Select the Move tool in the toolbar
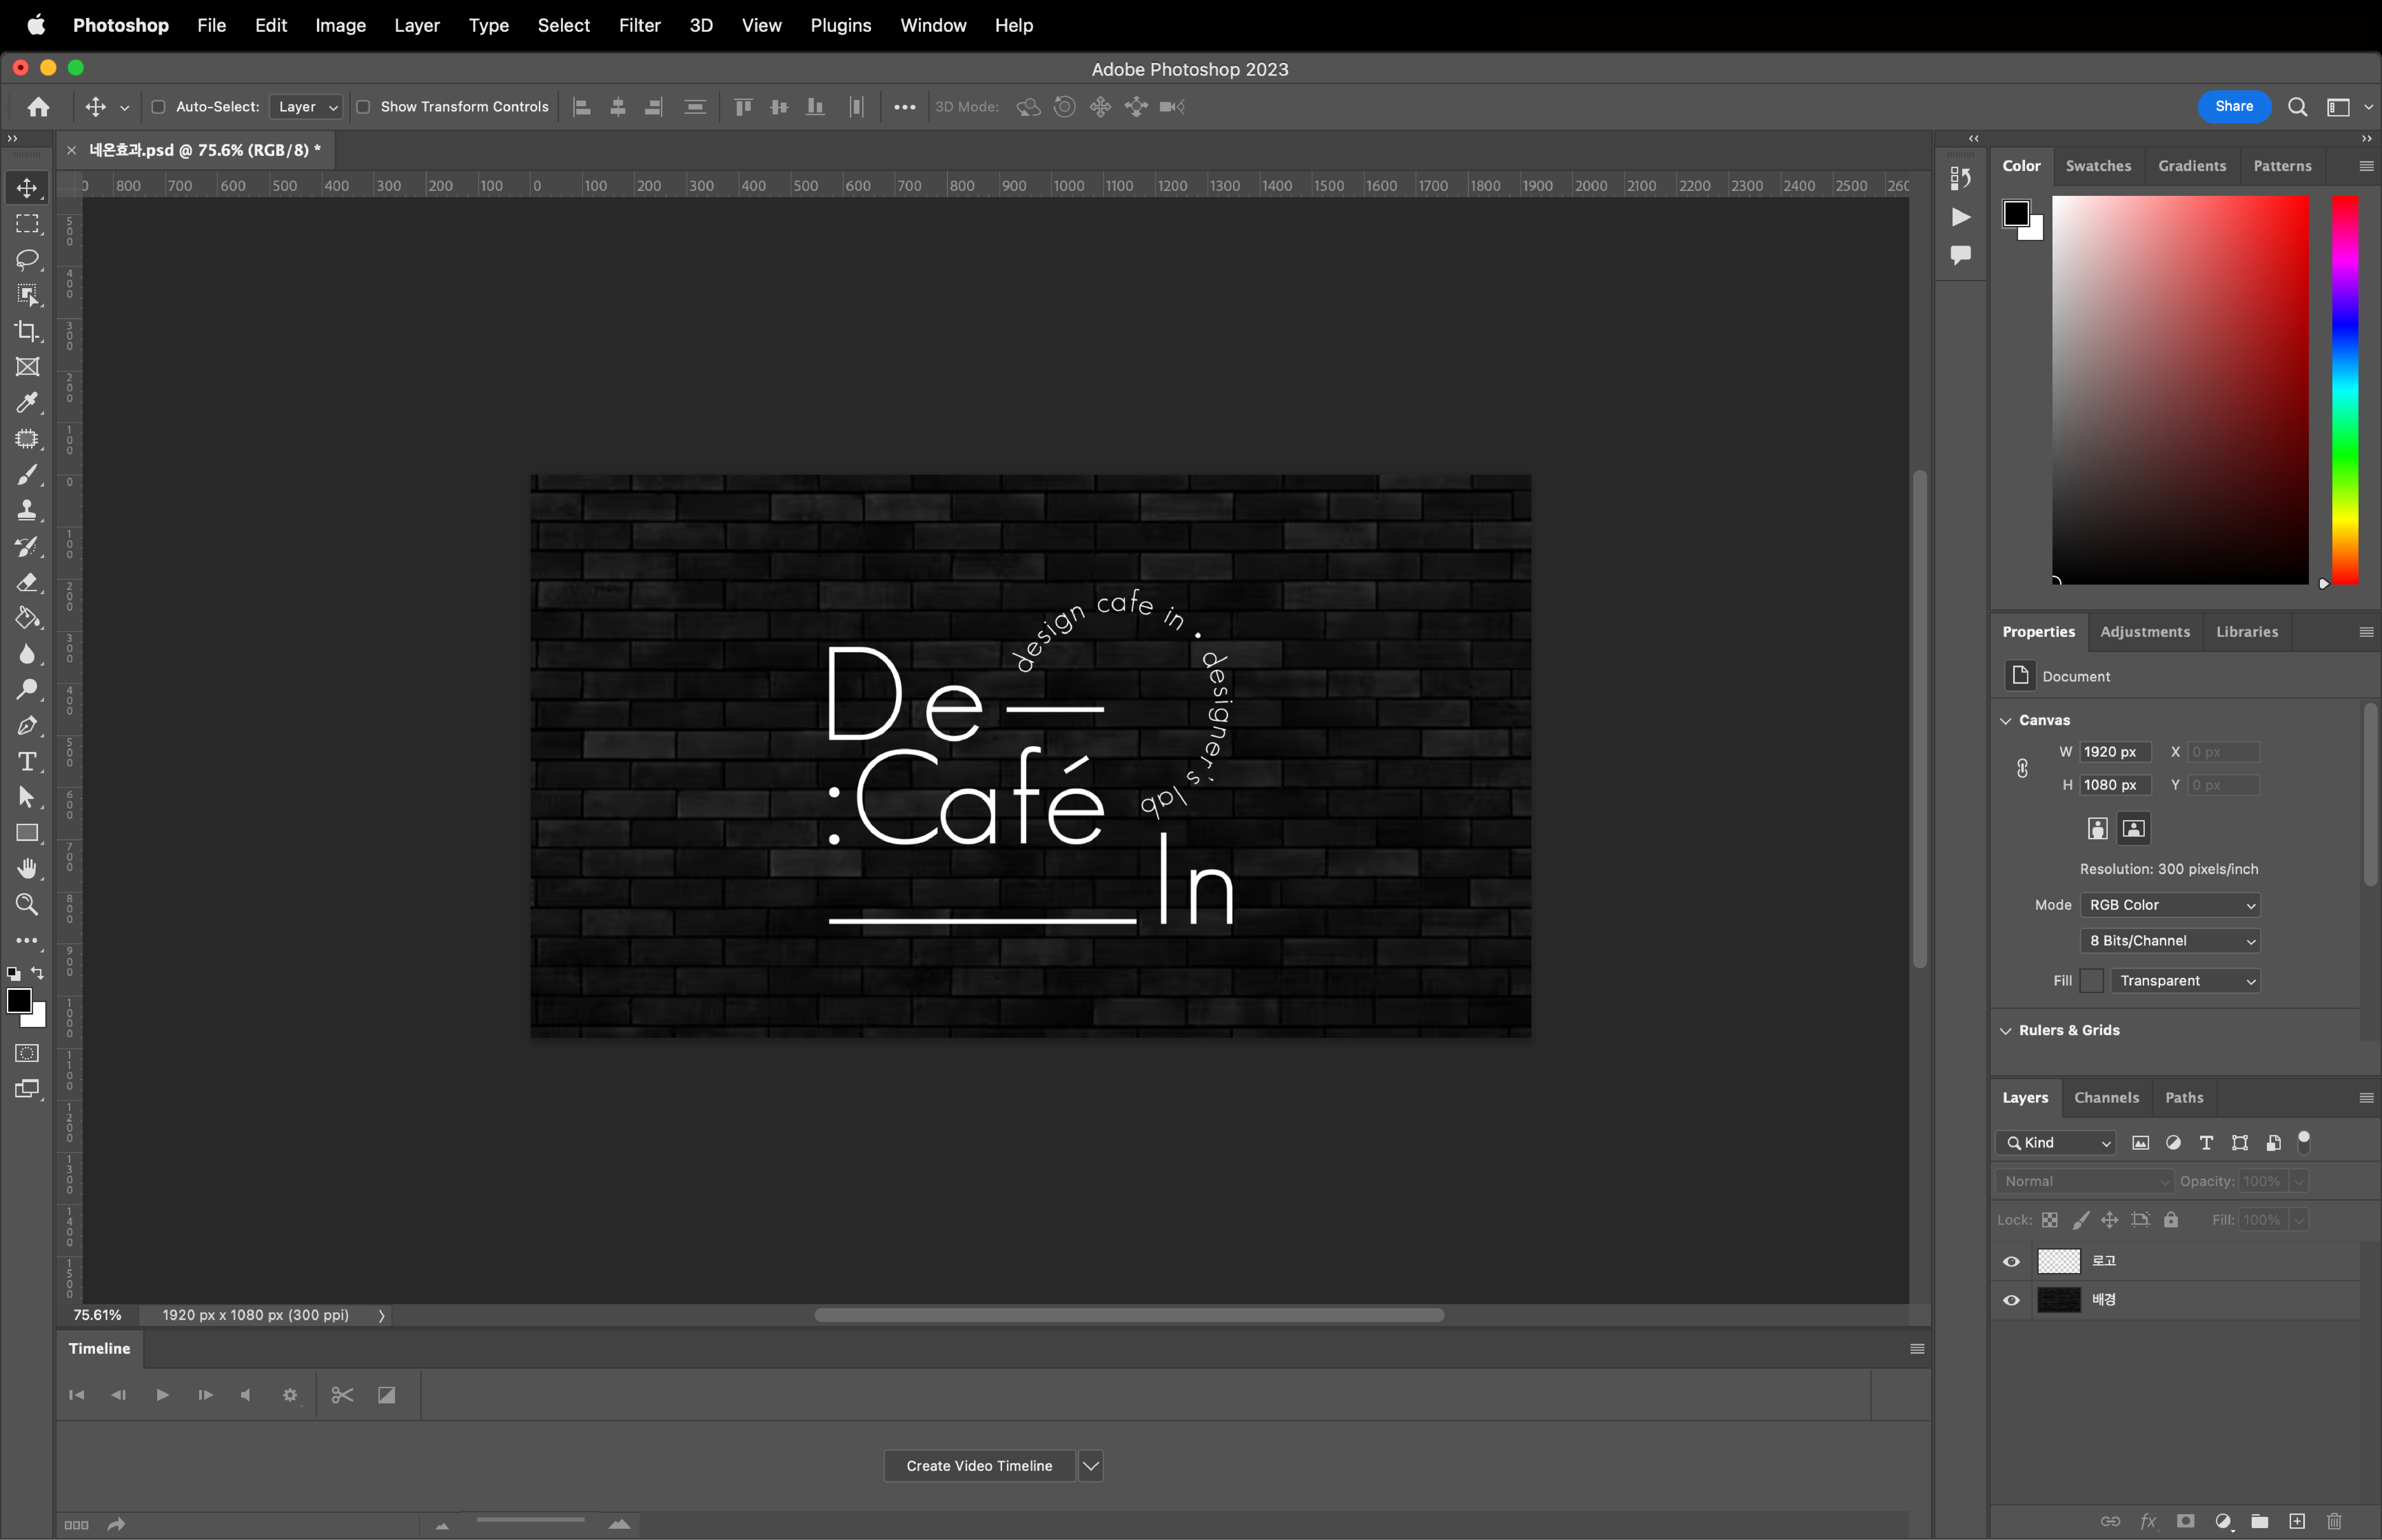 click(x=27, y=188)
